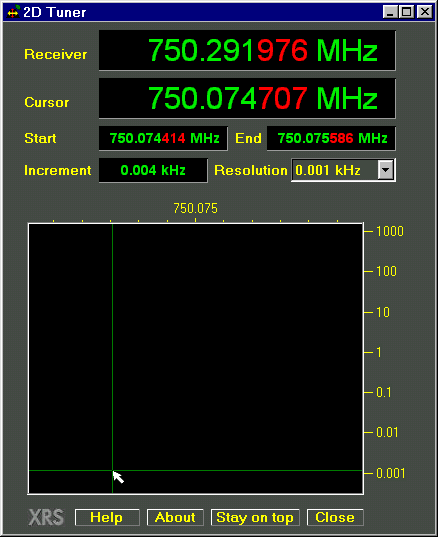Click the horizontal green cursor line
Viewport: 438px width, 537px height.
coord(196,471)
